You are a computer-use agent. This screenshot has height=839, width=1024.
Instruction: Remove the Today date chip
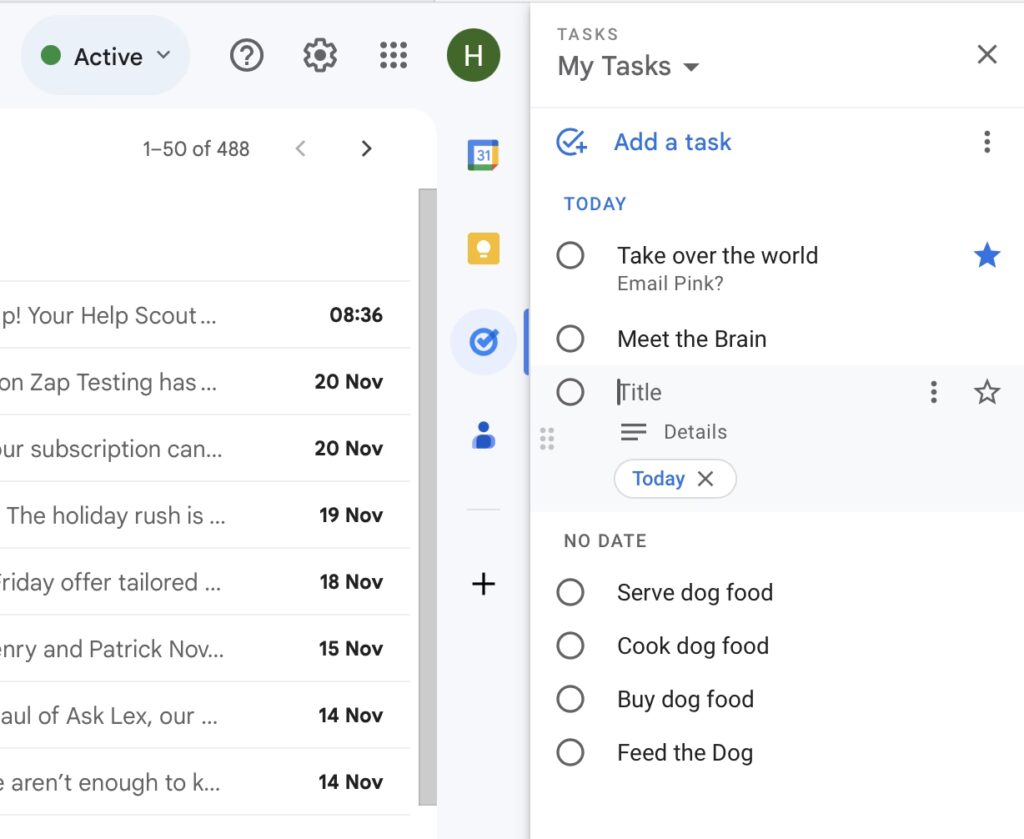tap(706, 479)
